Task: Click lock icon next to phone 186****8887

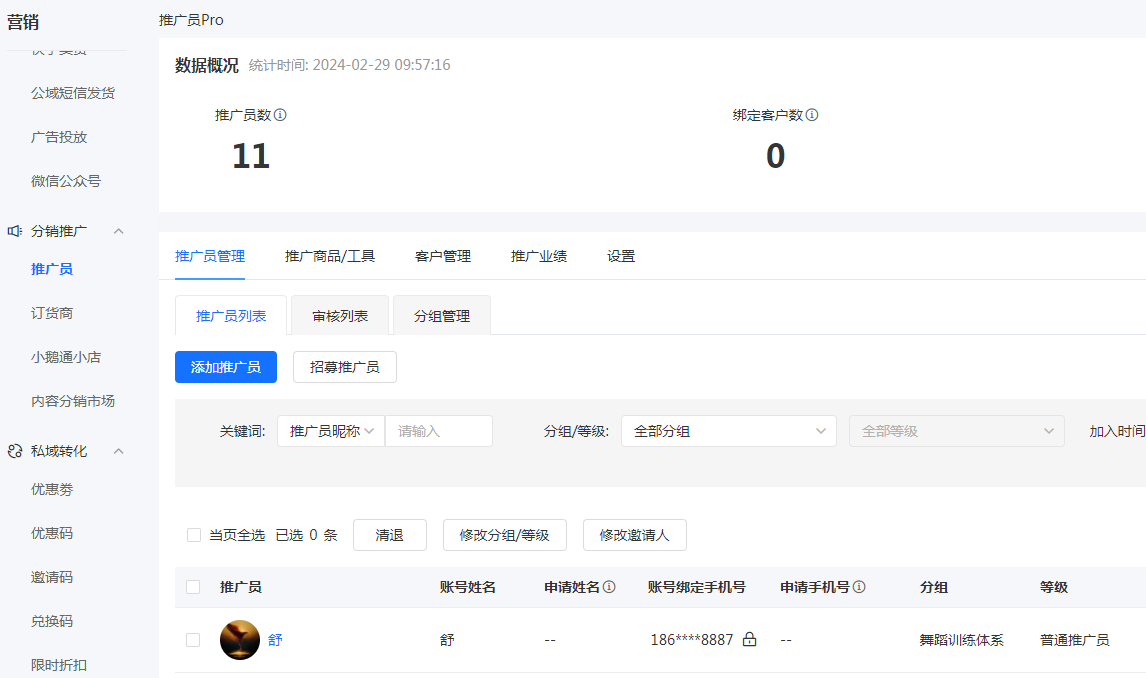Action: tap(749, 640)
